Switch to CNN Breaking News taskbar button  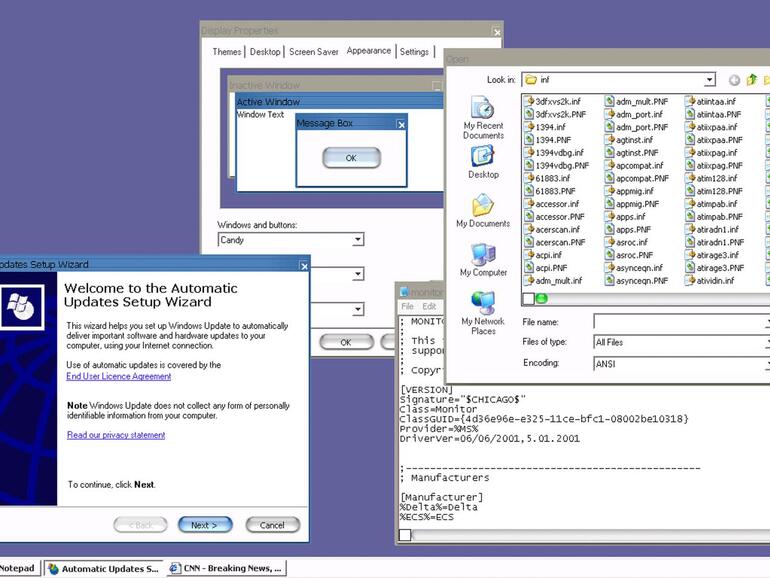pos(226,568)
